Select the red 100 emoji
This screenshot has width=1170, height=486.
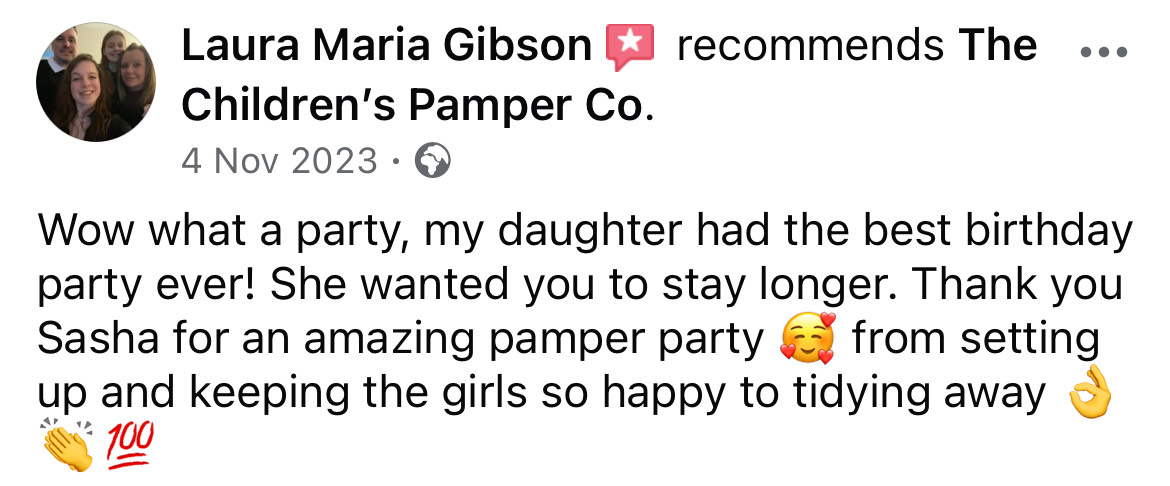pyautogui.click(x=130, y=445)
